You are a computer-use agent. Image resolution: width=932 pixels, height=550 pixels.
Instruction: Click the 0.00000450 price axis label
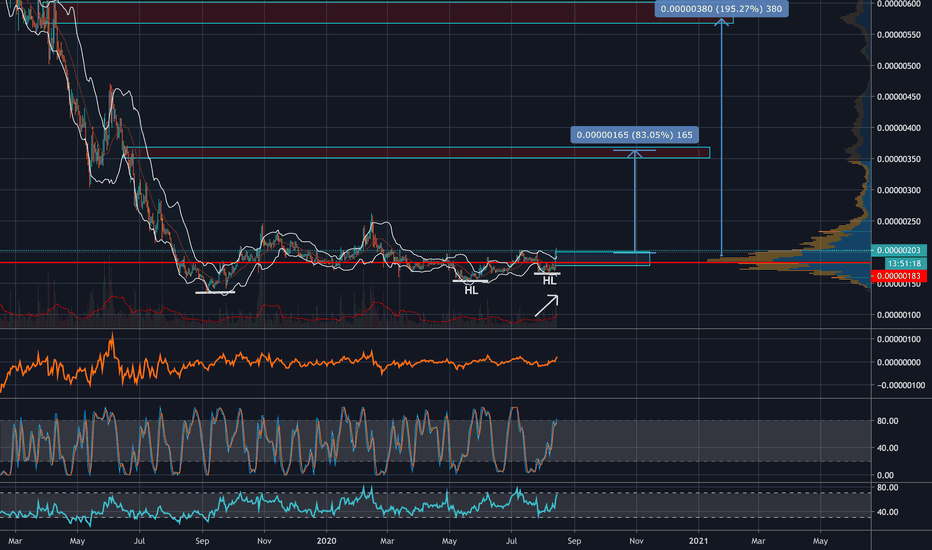(x=899, y=97)
